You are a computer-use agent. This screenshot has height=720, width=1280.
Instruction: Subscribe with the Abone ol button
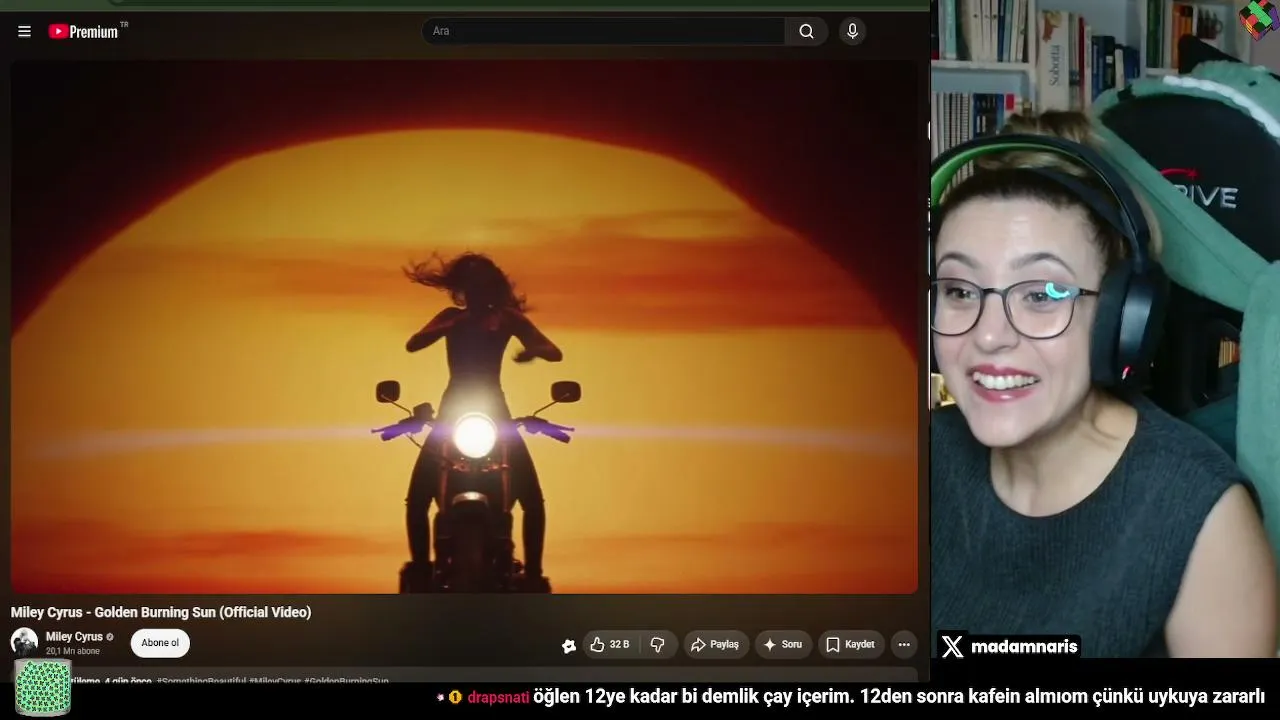tap(160, 643)
